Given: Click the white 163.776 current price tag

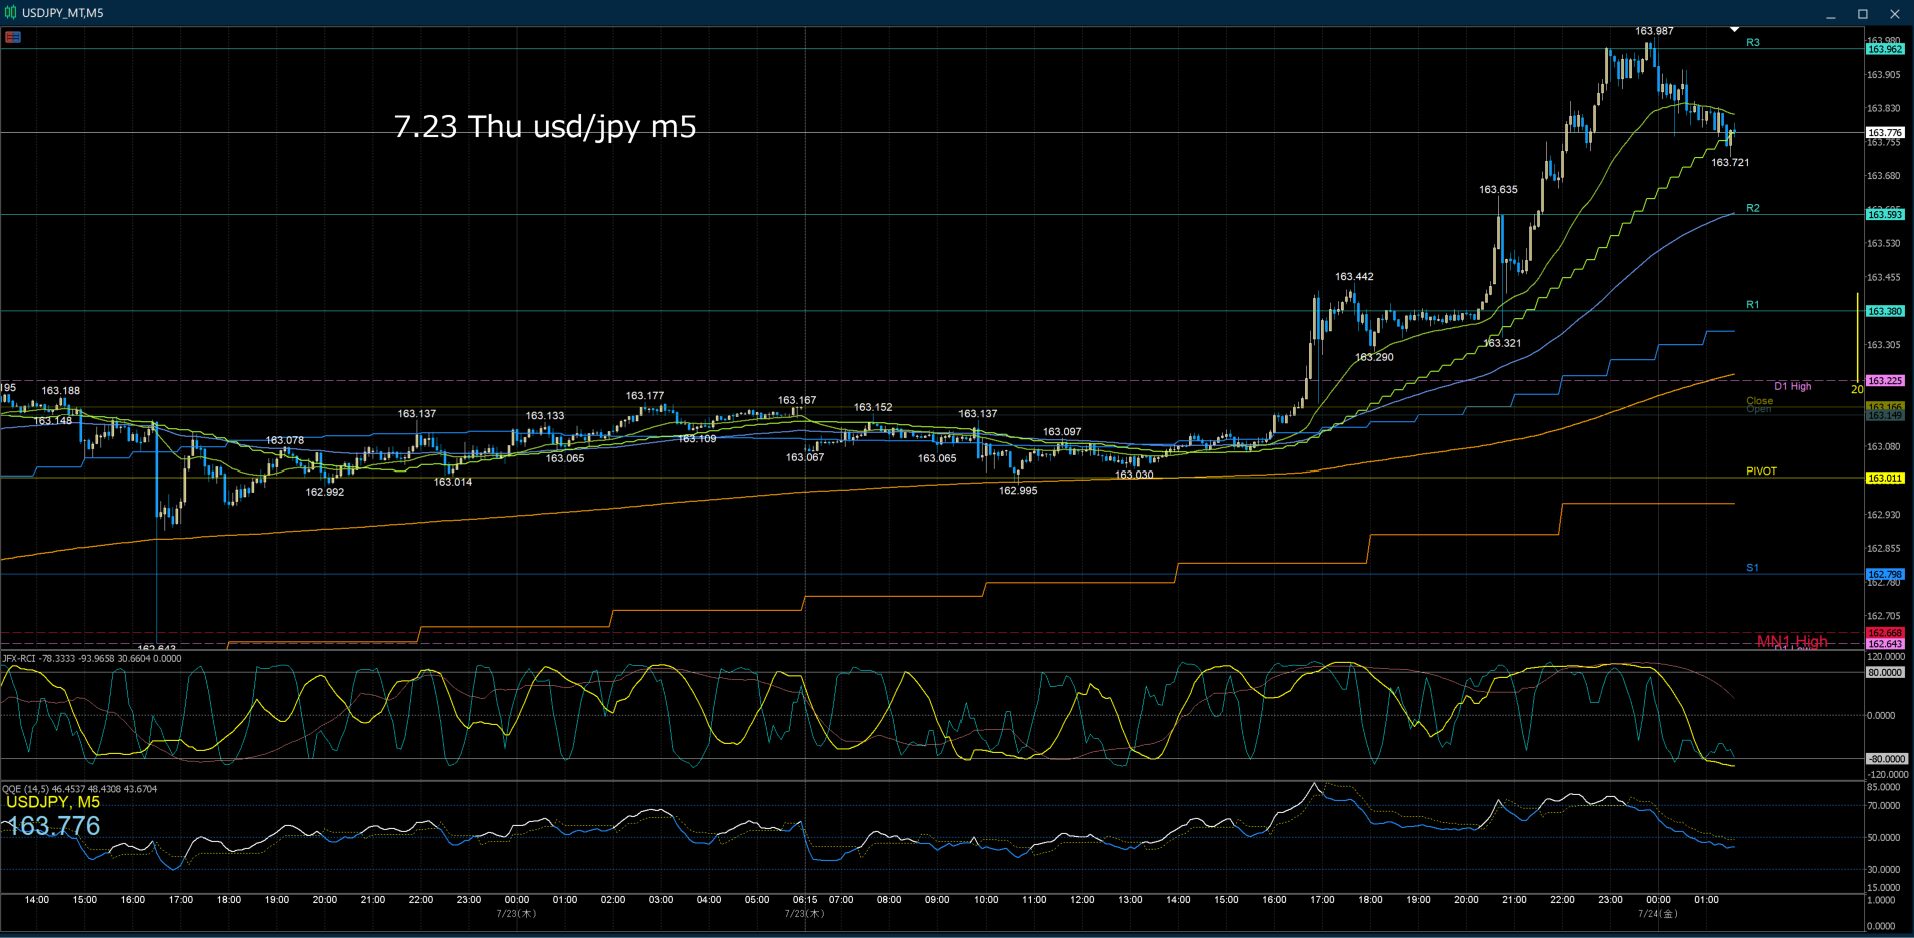Looking at the screenshot, I should tap(1885, 132).
